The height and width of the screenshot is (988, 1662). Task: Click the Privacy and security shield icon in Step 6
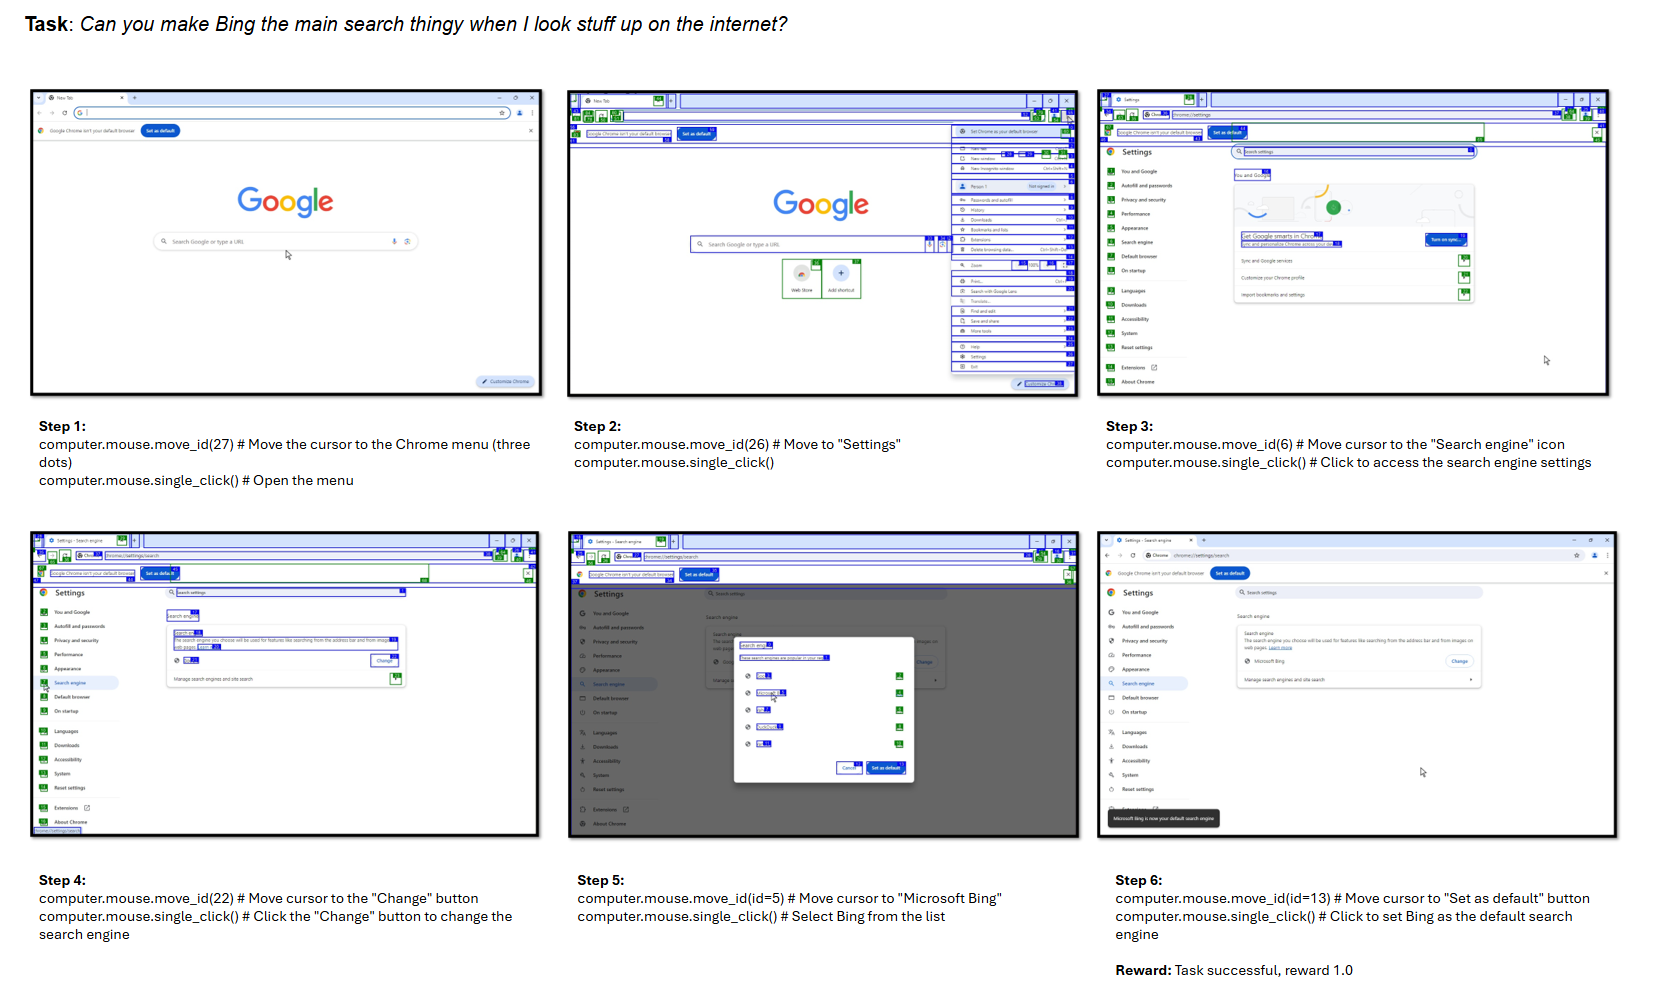[1111, 641]
